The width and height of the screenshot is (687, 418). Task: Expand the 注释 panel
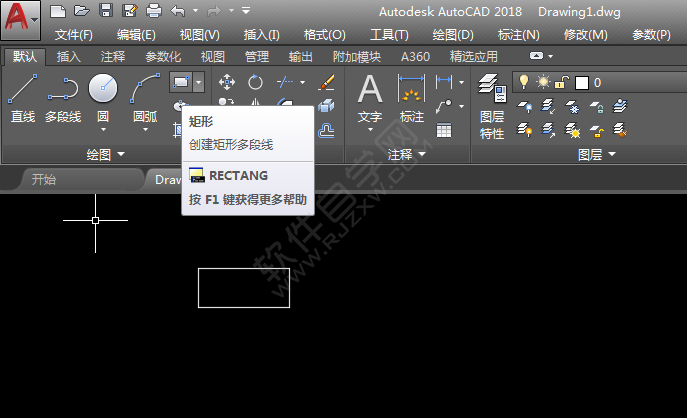(x=407, y=154)
